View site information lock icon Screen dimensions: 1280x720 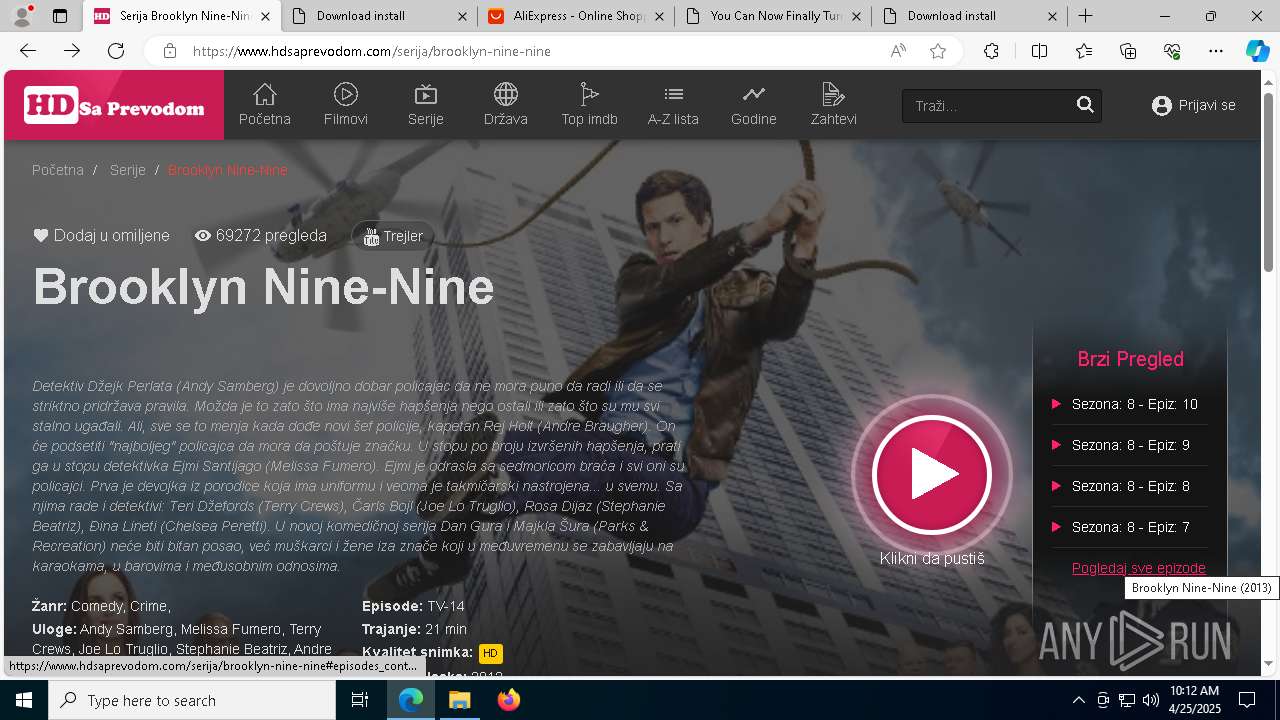pyautogui.click(x=170, y=51)
